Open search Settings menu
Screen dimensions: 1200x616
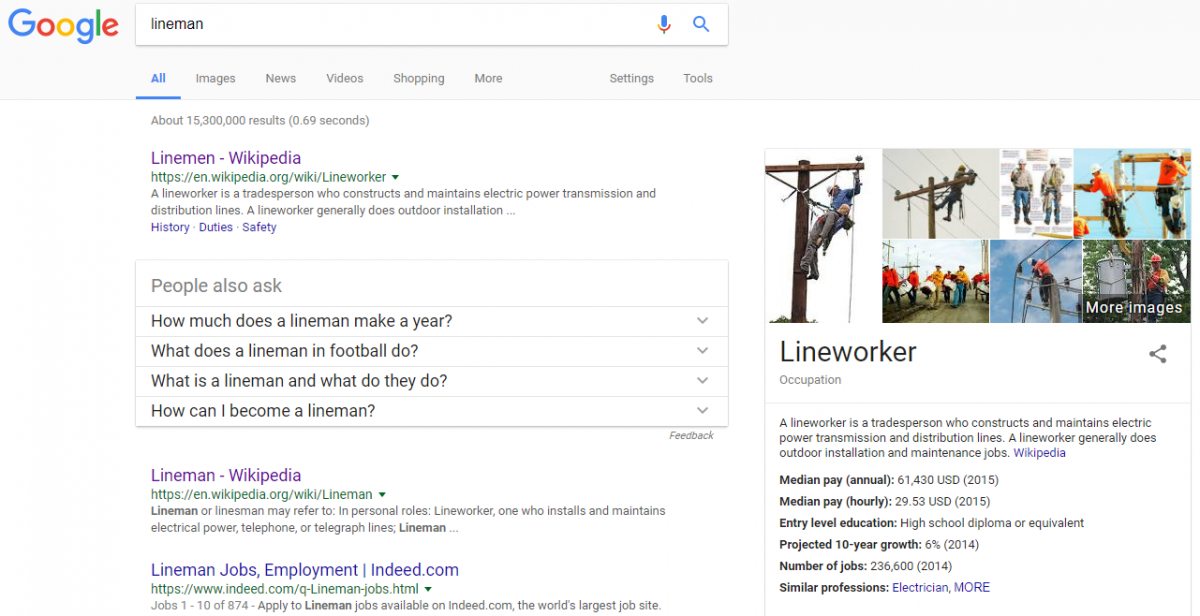point(631,78)
